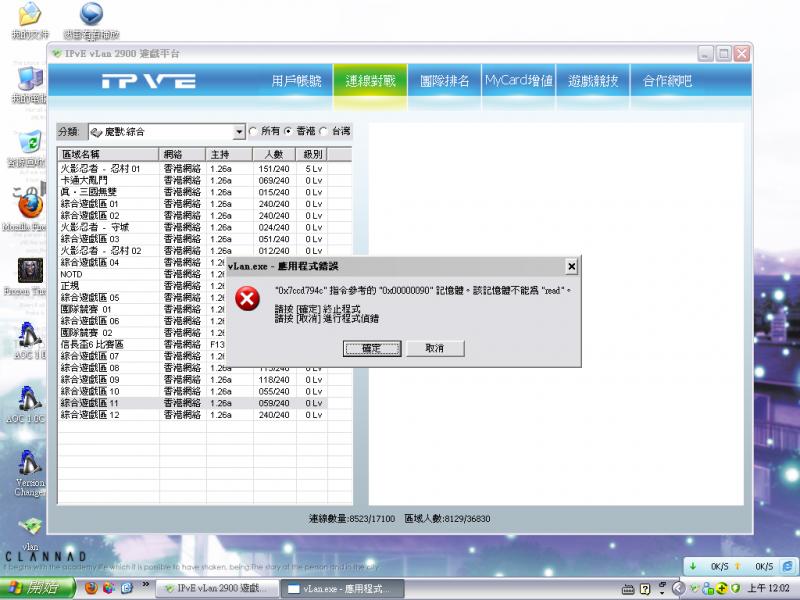The width and height of the screenshot is (800, 600).
Task: Open the 分類 category dropdown
Action: (240, 131)
